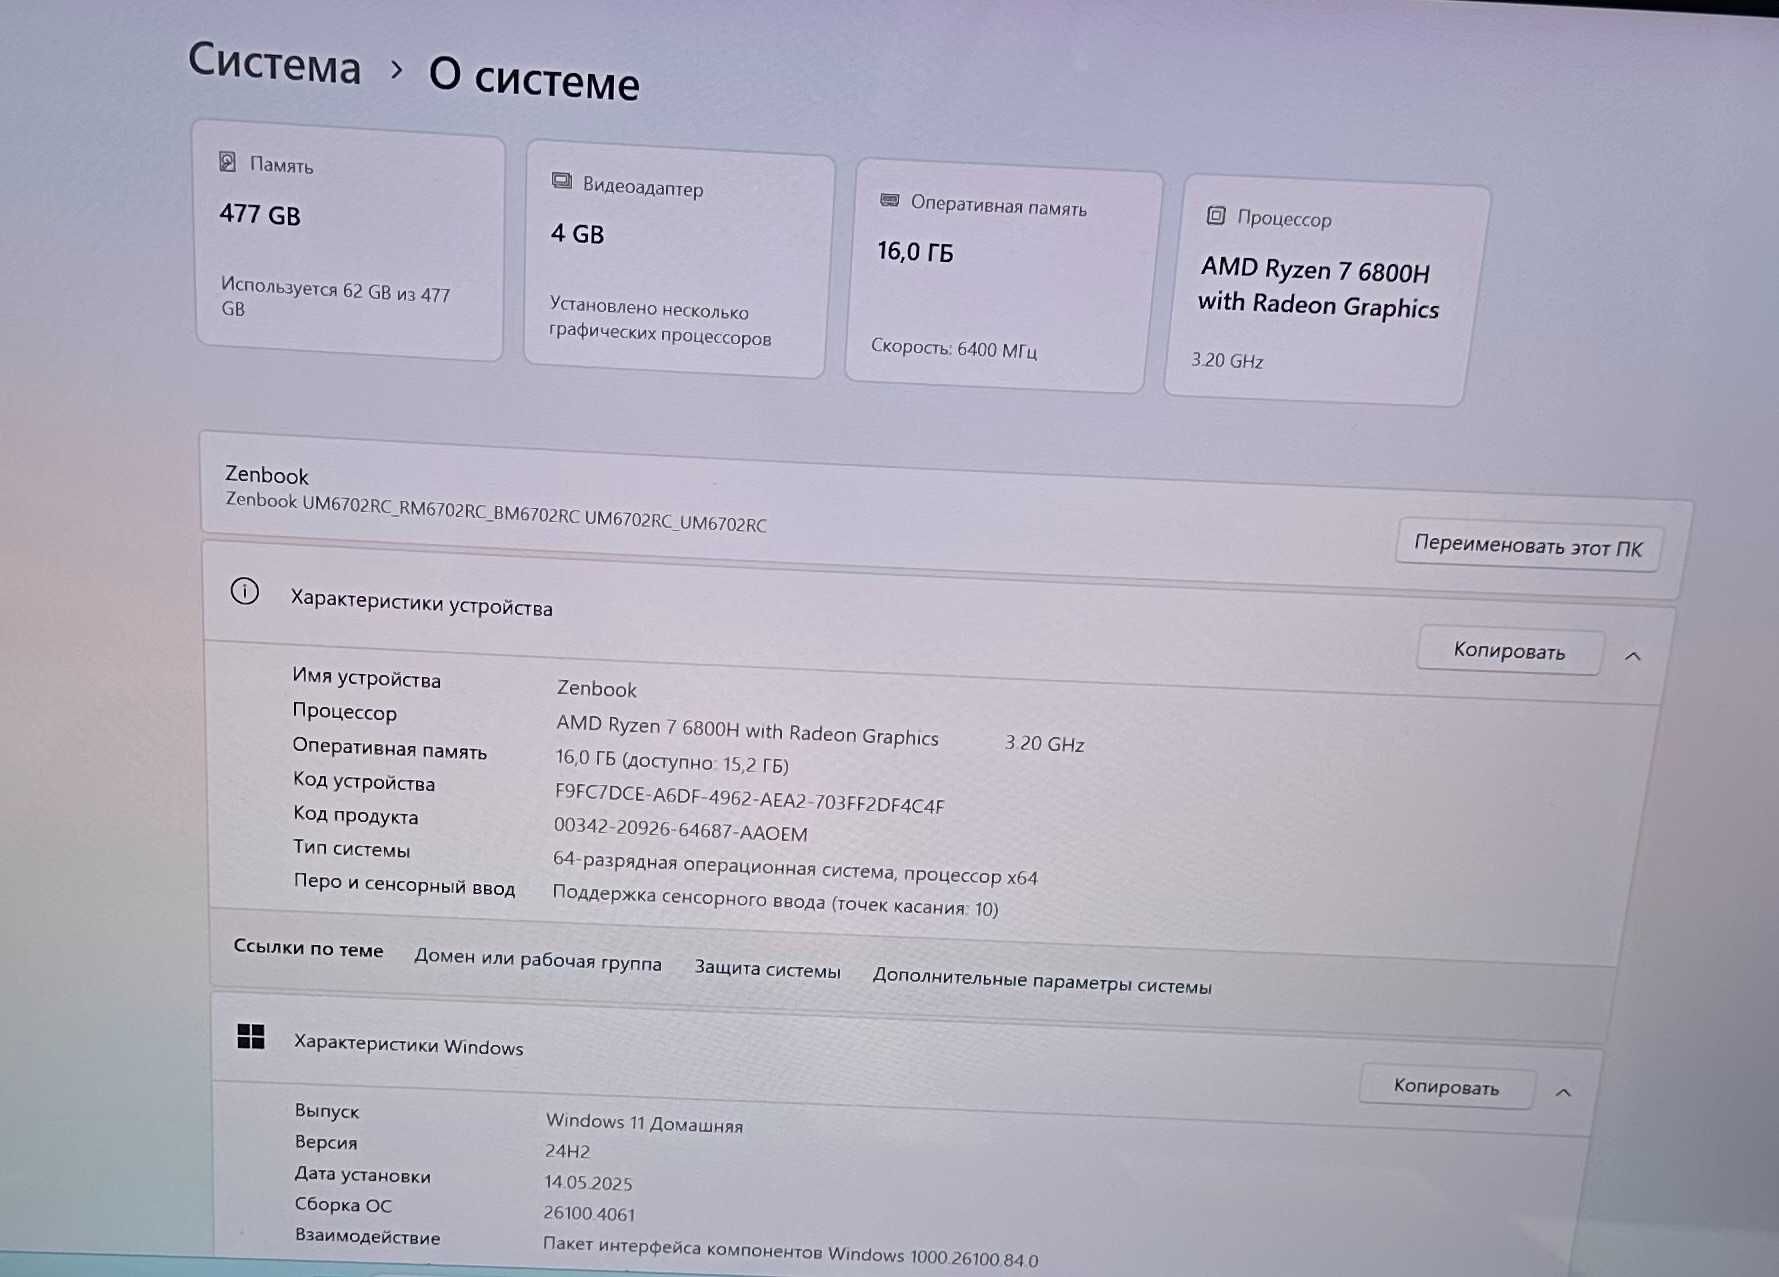Viewport: 1779px width, 1277px height.
Task: Collapse the Характеристики Windows section chevron
Action: [x=1564, y=1092]
